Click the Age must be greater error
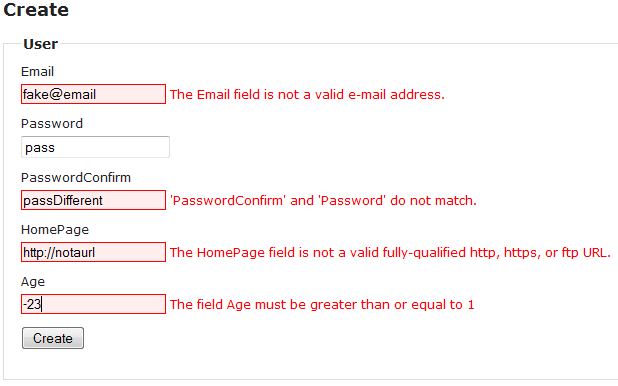Image resolution: width=618 pixels, height=386 pixels. pos(322,304)
